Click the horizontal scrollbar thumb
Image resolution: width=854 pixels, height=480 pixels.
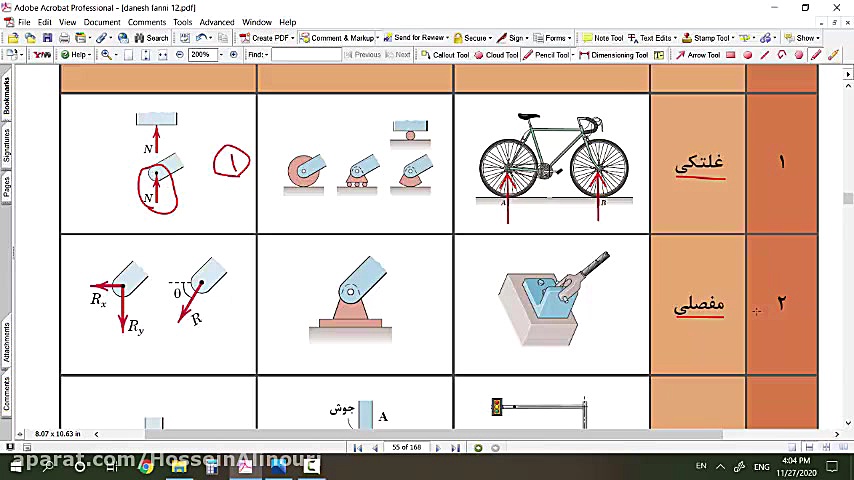point(433,434)
